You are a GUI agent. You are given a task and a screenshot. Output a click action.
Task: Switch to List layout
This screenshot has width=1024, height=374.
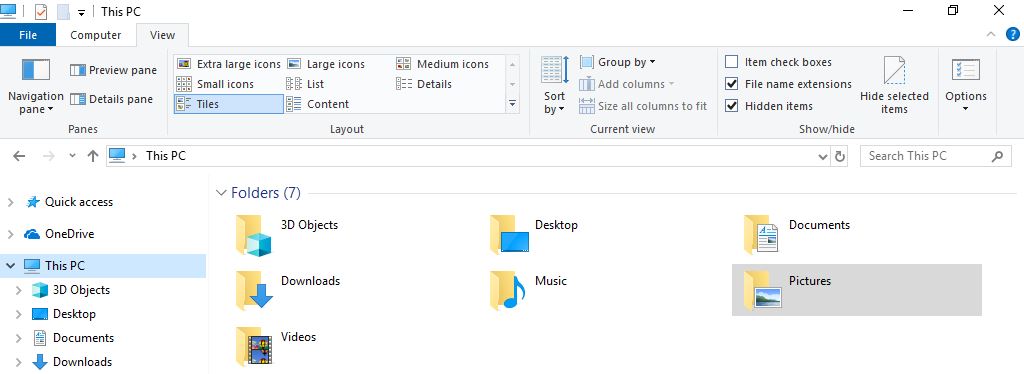[x=305, y=84]
